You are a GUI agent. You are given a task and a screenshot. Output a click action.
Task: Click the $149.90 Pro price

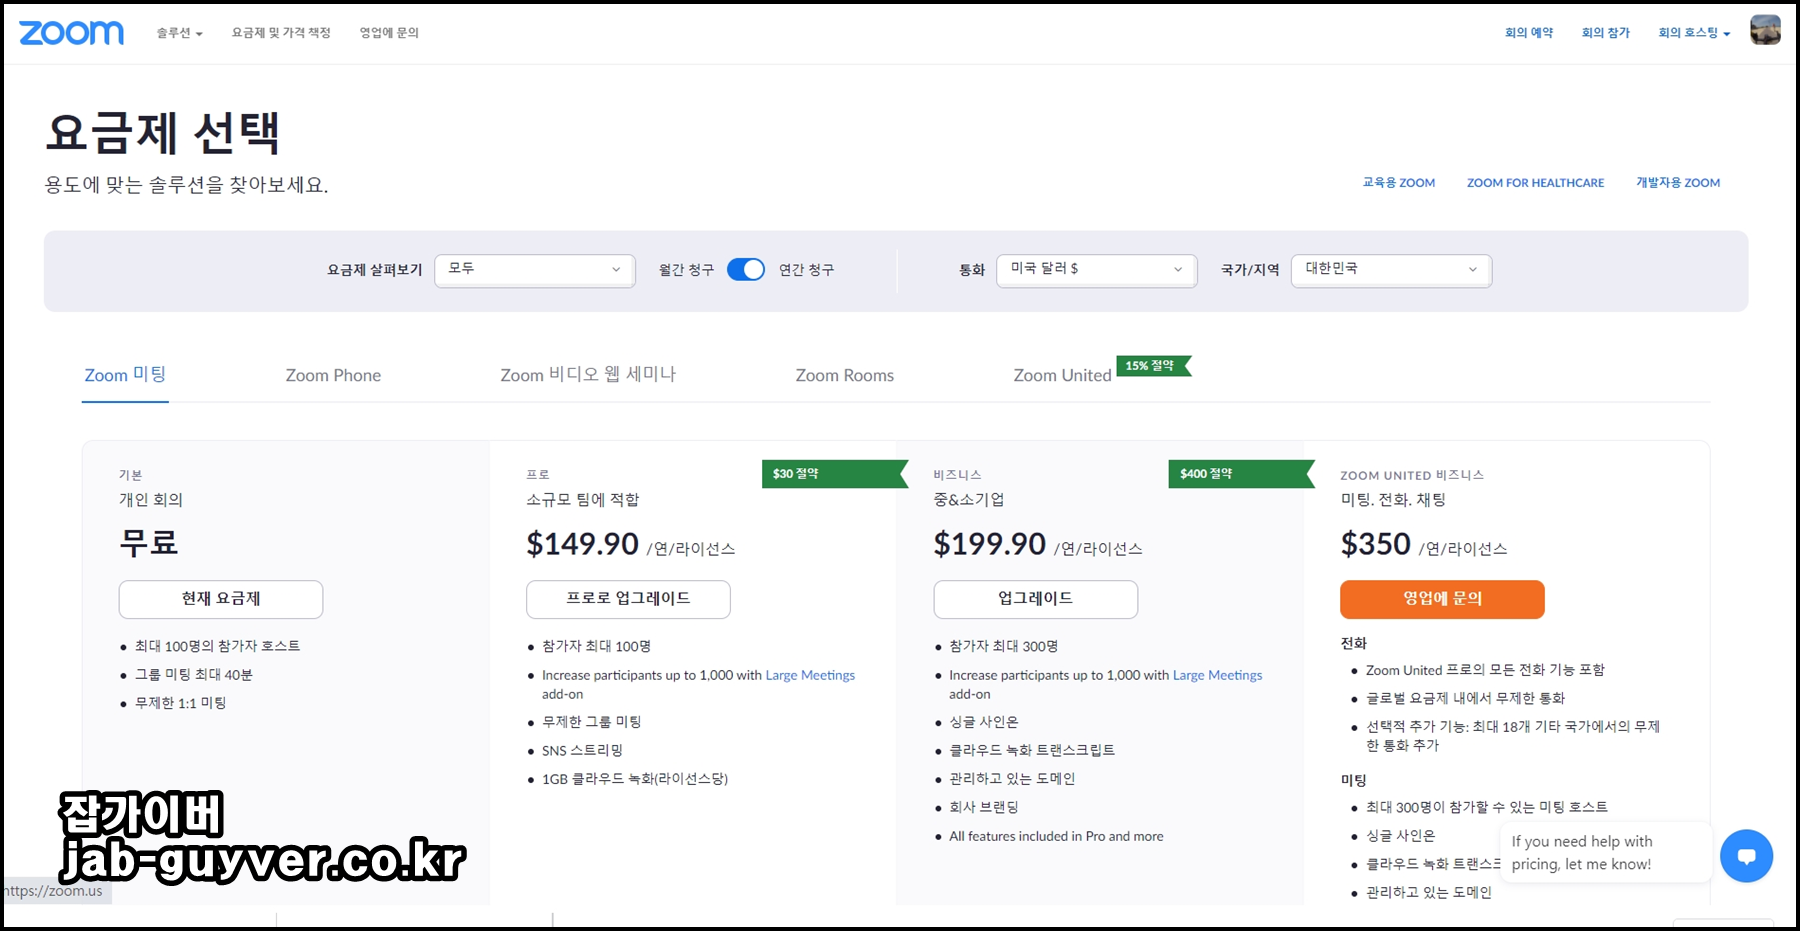[582, 544]
